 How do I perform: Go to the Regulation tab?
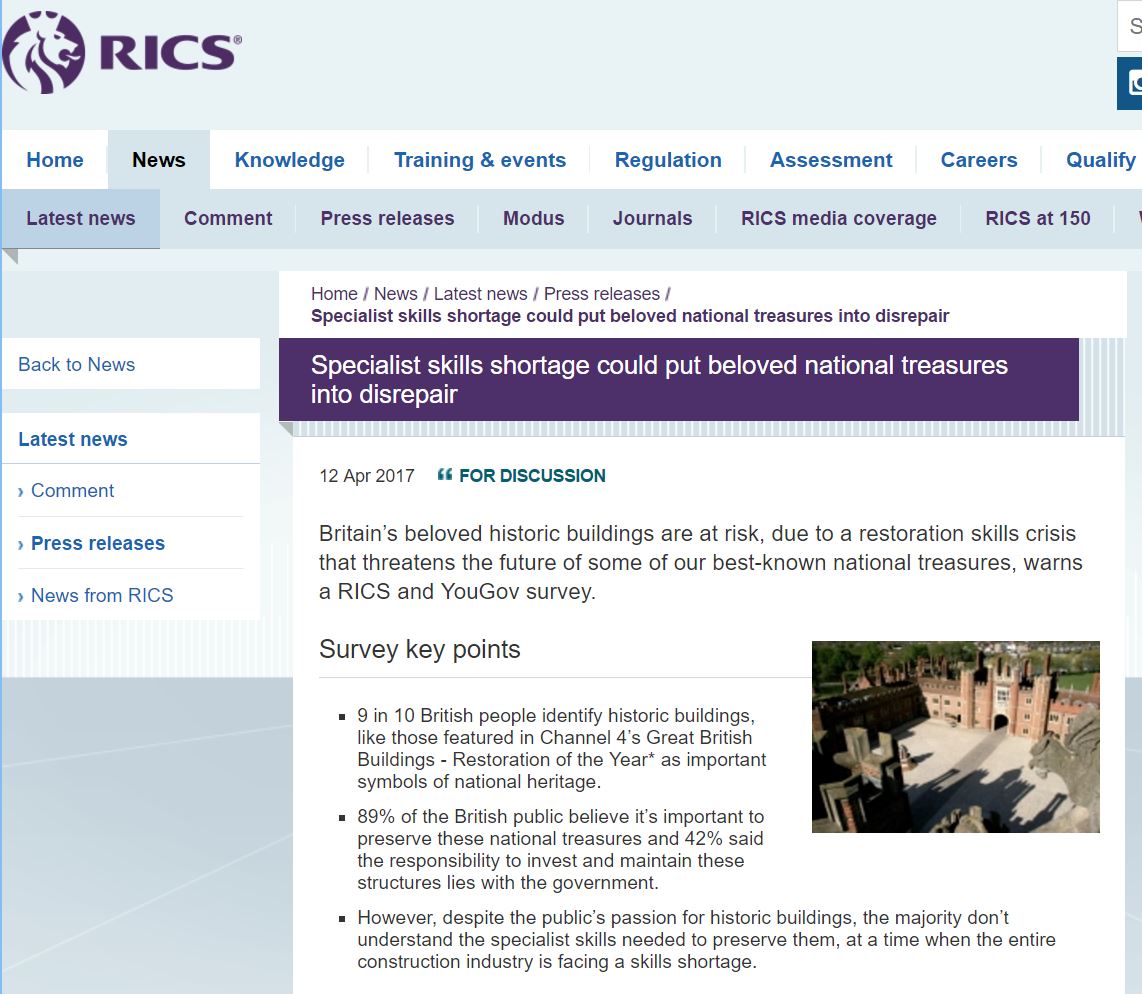[x=668, y=159]
